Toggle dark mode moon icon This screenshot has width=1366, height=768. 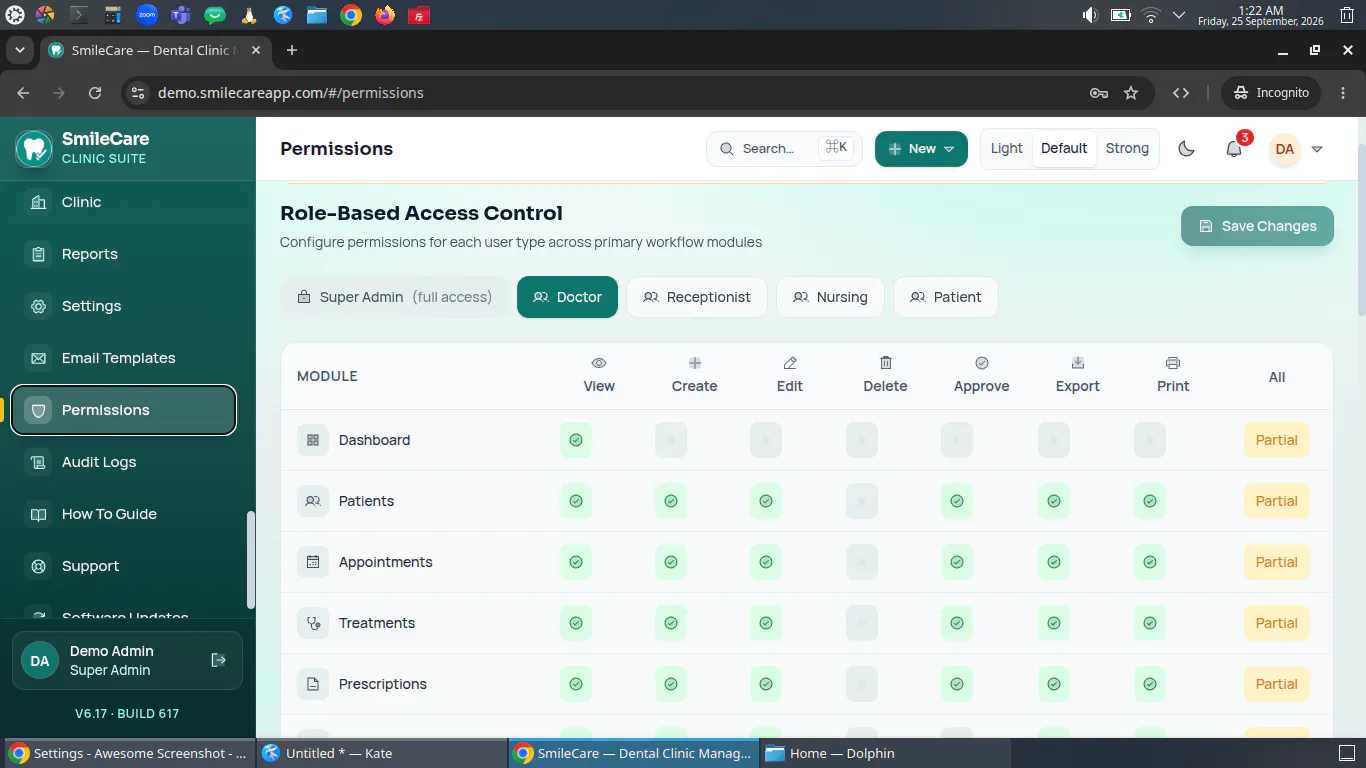pos(1186,149)
